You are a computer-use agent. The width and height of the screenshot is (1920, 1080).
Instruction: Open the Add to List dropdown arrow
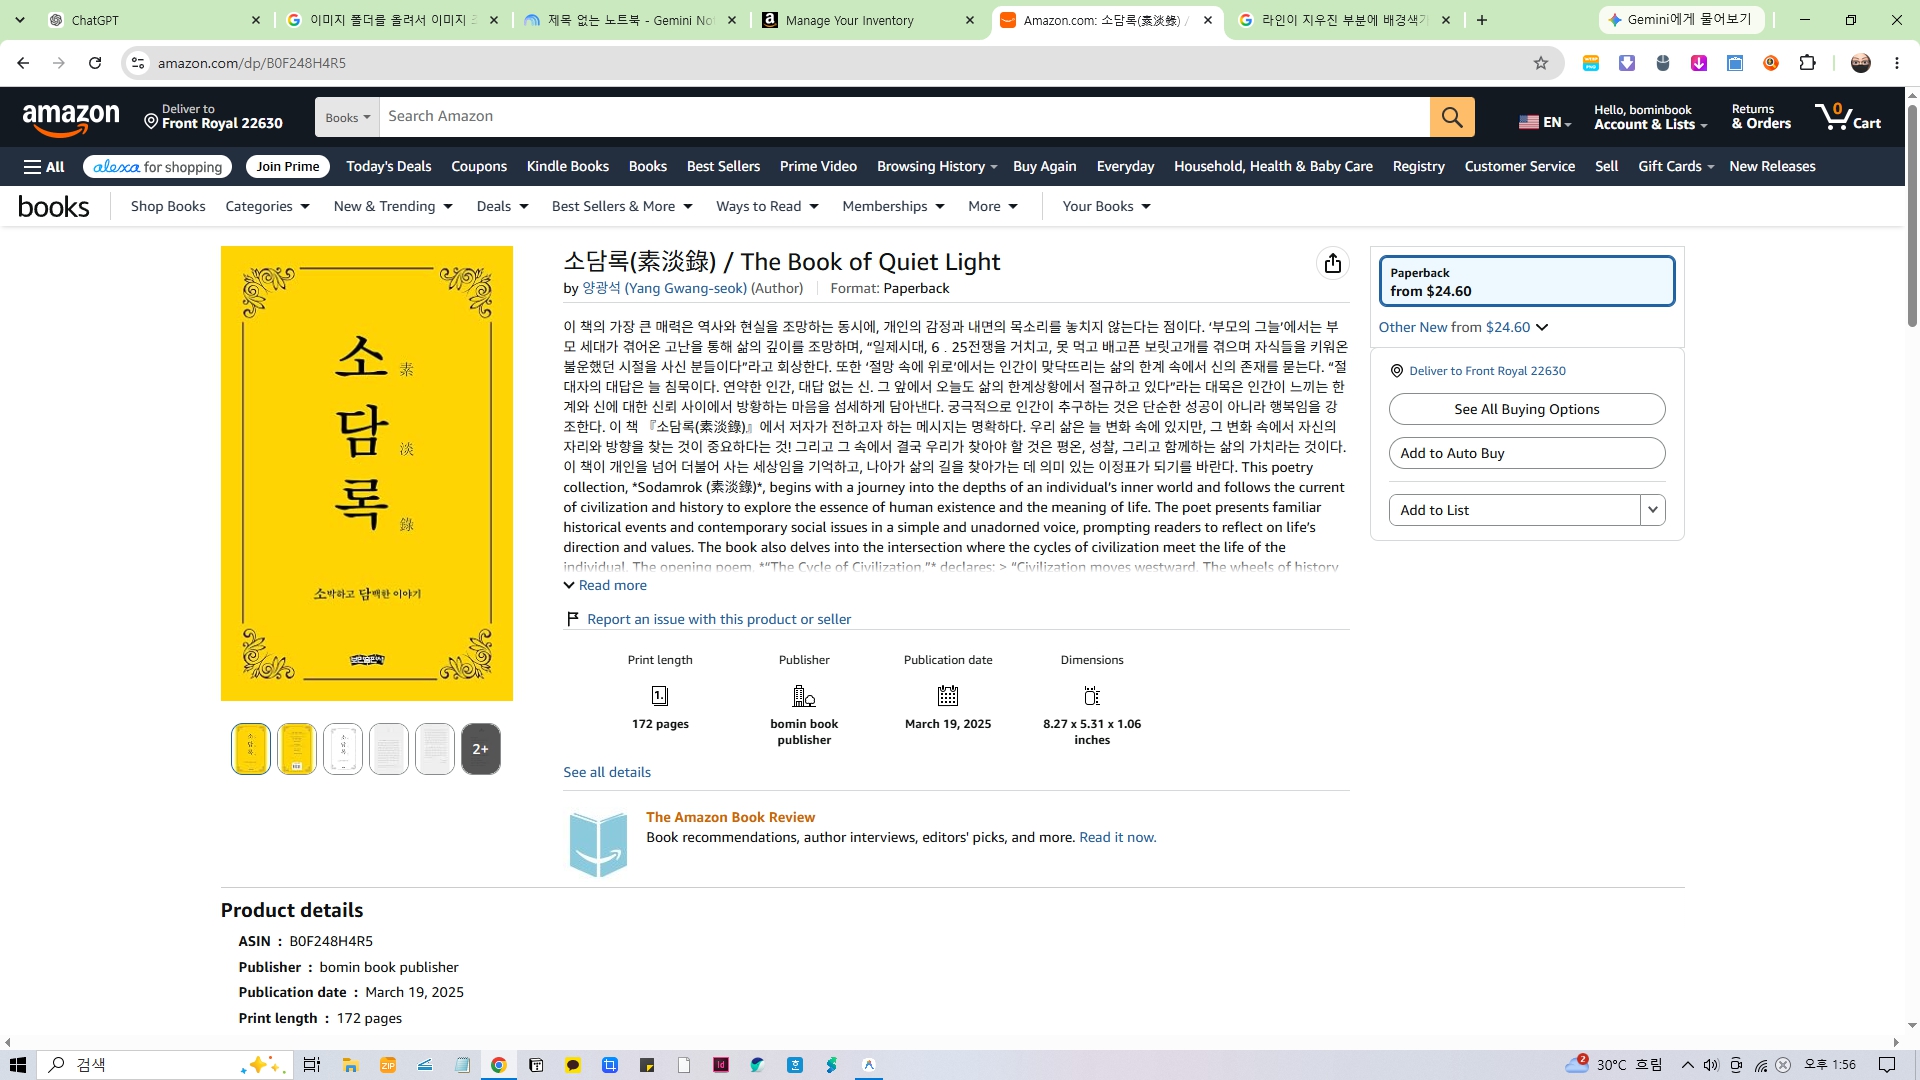click(1653, 510)
